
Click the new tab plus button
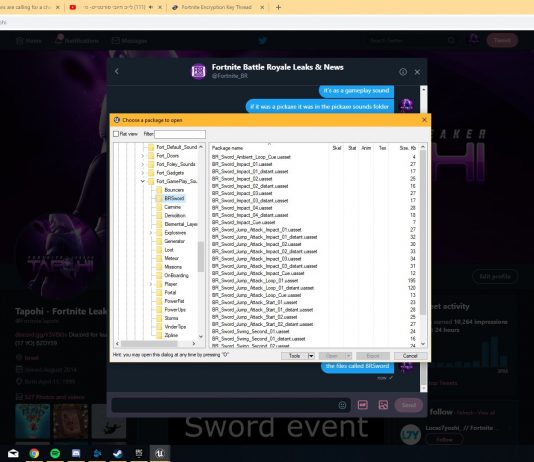pyautogui.click(x=278, y=7)
